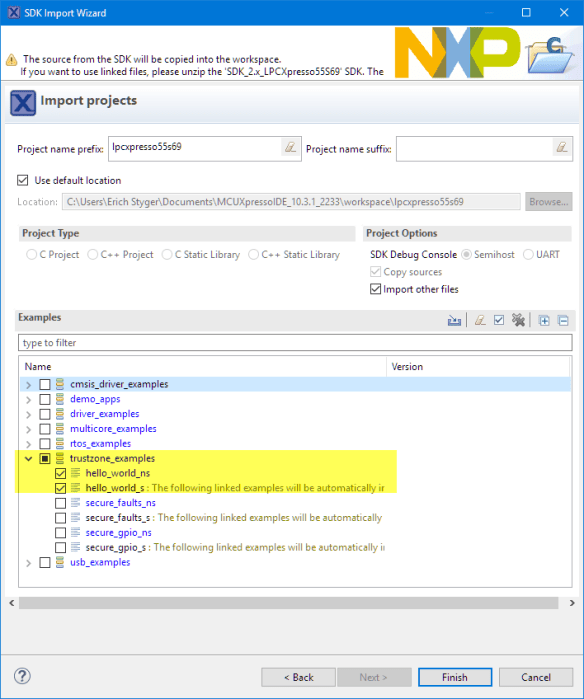Check the secure_gpio_ns checkbox

click(x=60, y=533)
